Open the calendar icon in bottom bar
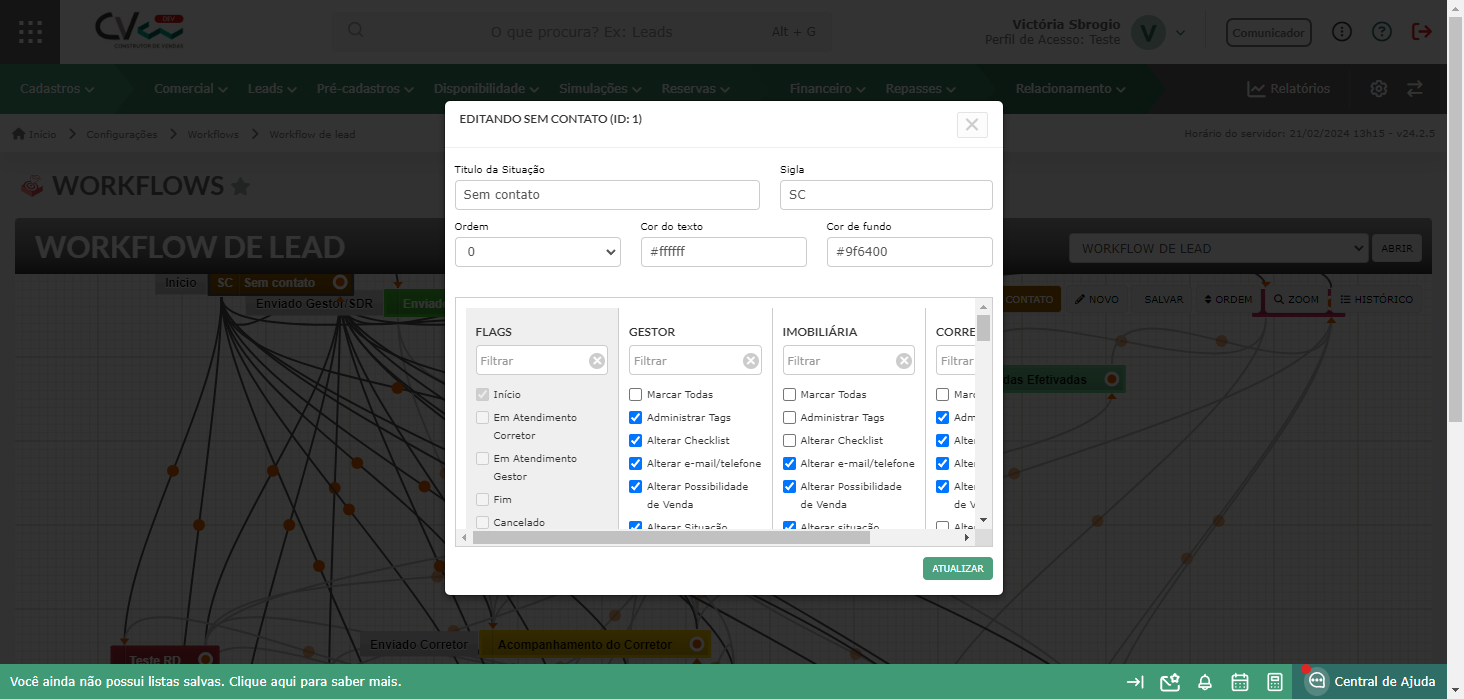1464x699 pixels. click(1240, 682)
